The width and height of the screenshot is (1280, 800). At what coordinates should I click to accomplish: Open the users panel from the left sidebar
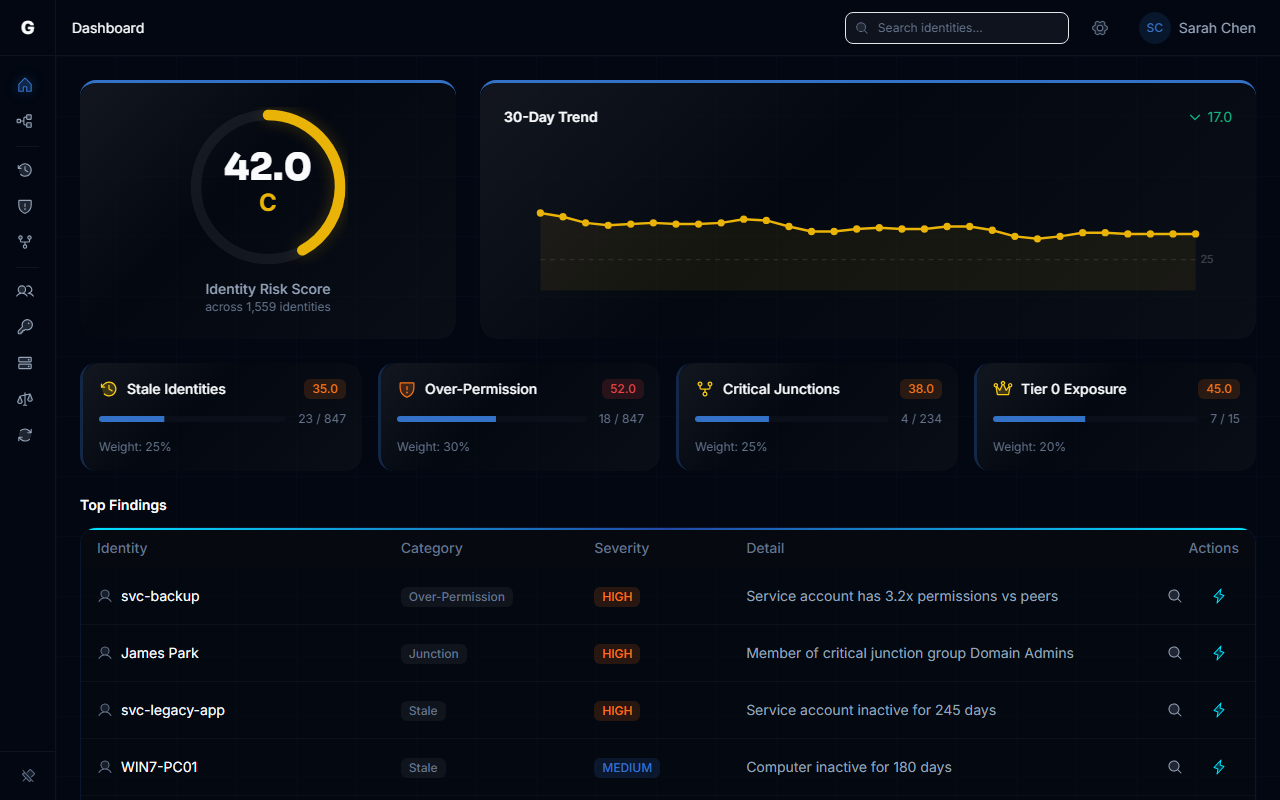25,291
